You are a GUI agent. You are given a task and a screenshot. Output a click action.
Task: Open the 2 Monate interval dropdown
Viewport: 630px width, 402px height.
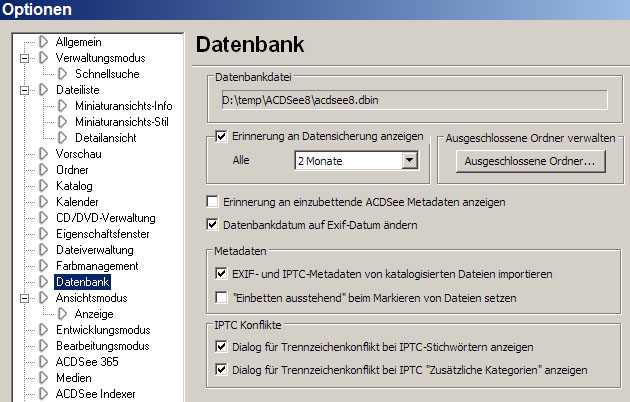408,160
